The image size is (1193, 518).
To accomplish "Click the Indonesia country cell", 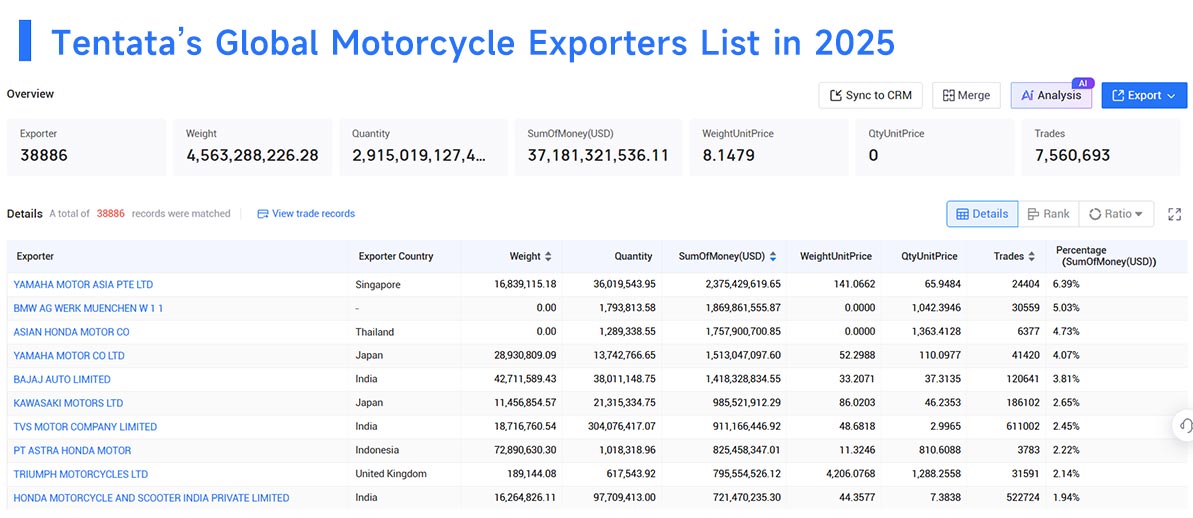I will click(377, 450).
